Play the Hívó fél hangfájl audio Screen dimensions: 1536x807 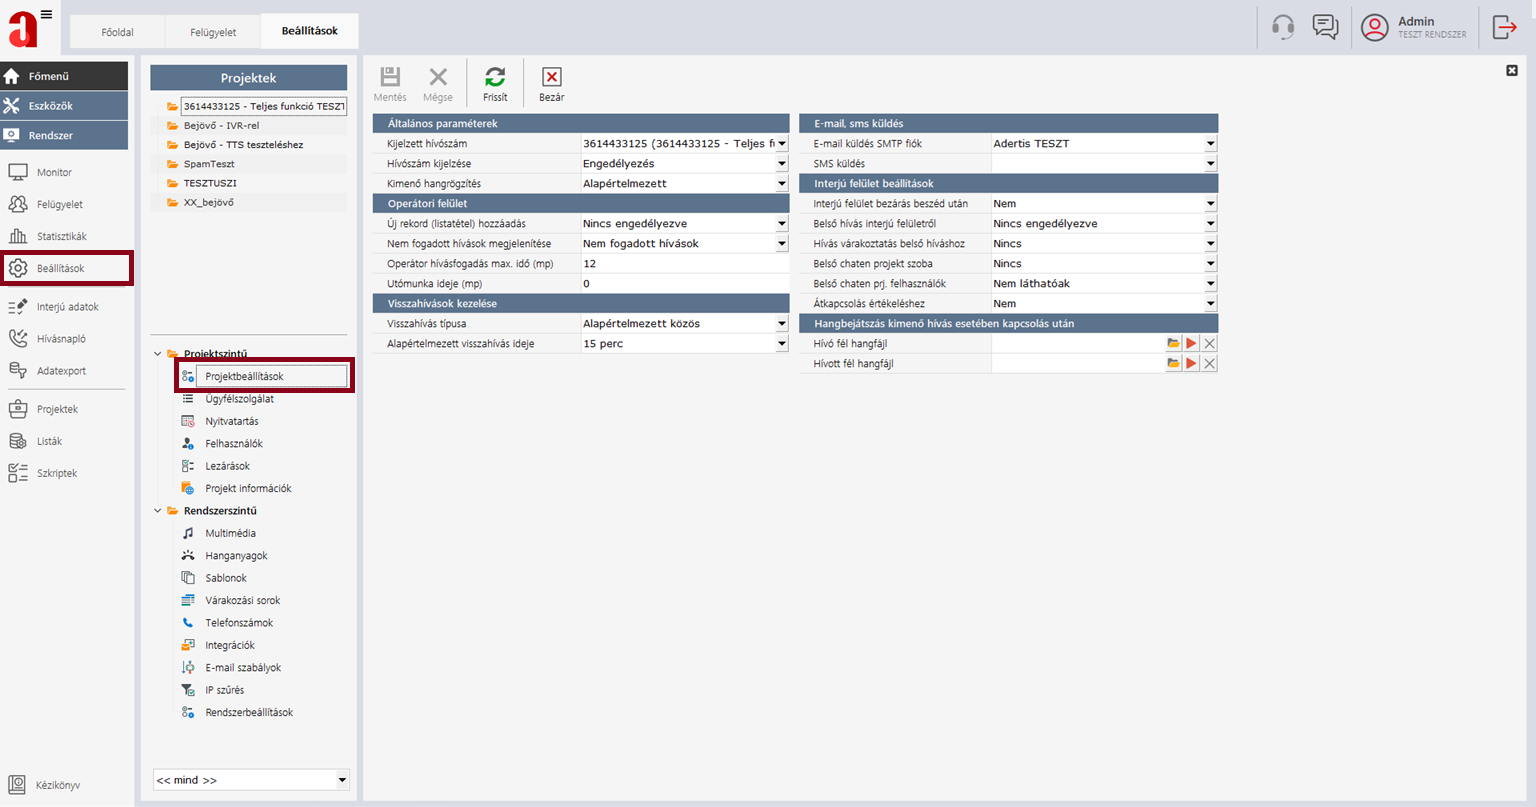pos(1191,344)
